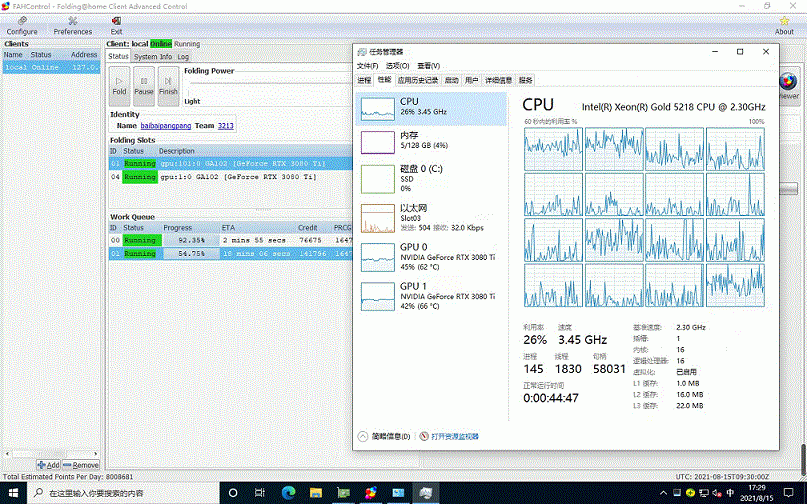The width and height of the screenshot is (807, 504).
Task: Expand hidden tray icons chevron
Action: coord(663,493)
